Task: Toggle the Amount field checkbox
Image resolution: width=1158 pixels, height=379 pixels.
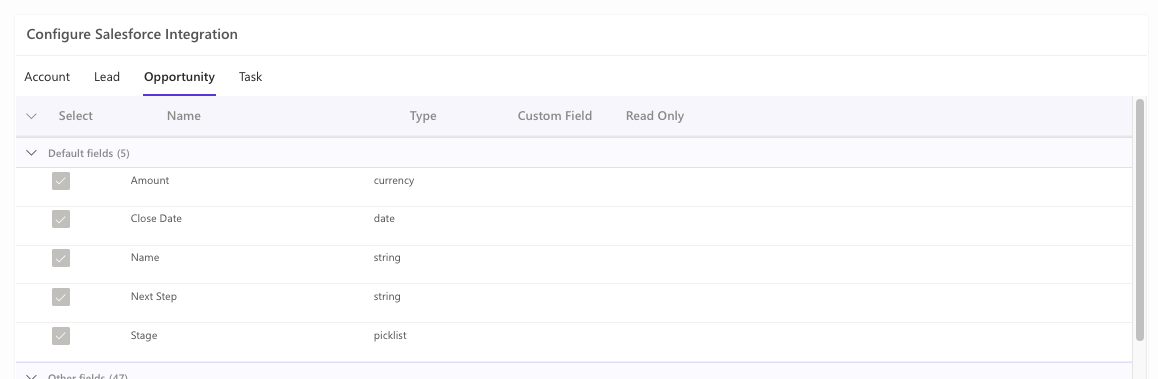Action: 61,181
